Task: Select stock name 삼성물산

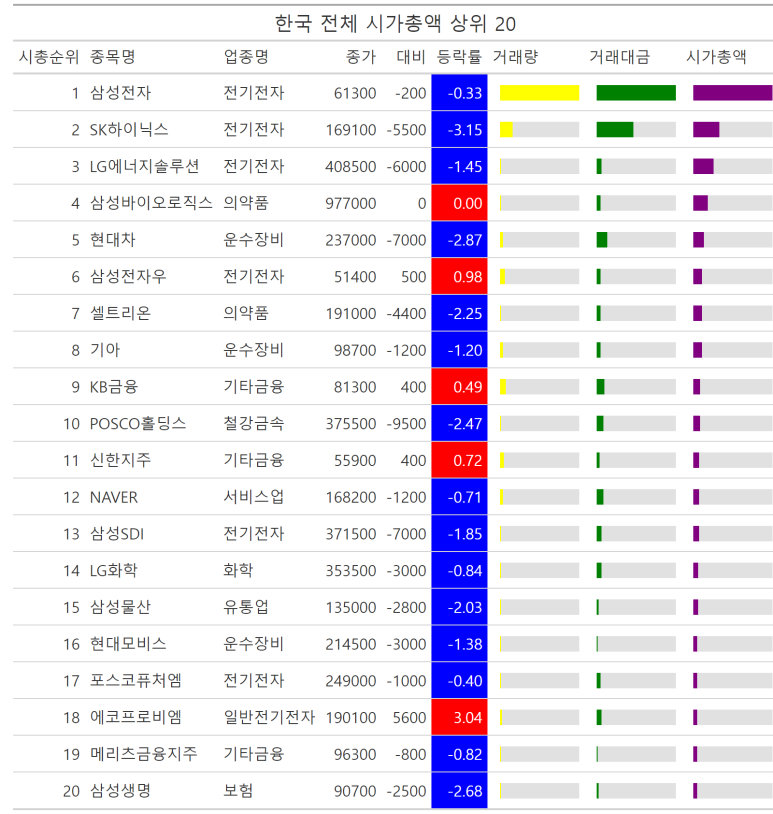Action: (x=120, y=607)
